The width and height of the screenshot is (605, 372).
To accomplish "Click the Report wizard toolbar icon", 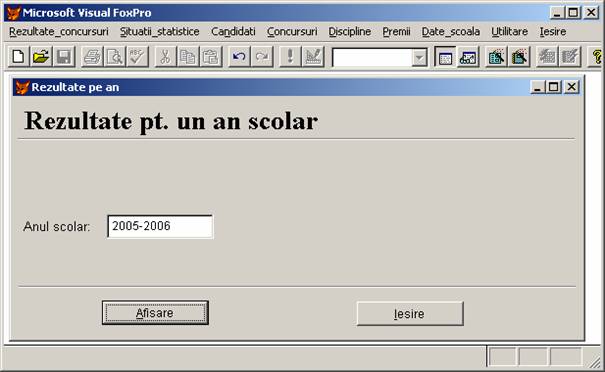I will coord(519,57).
